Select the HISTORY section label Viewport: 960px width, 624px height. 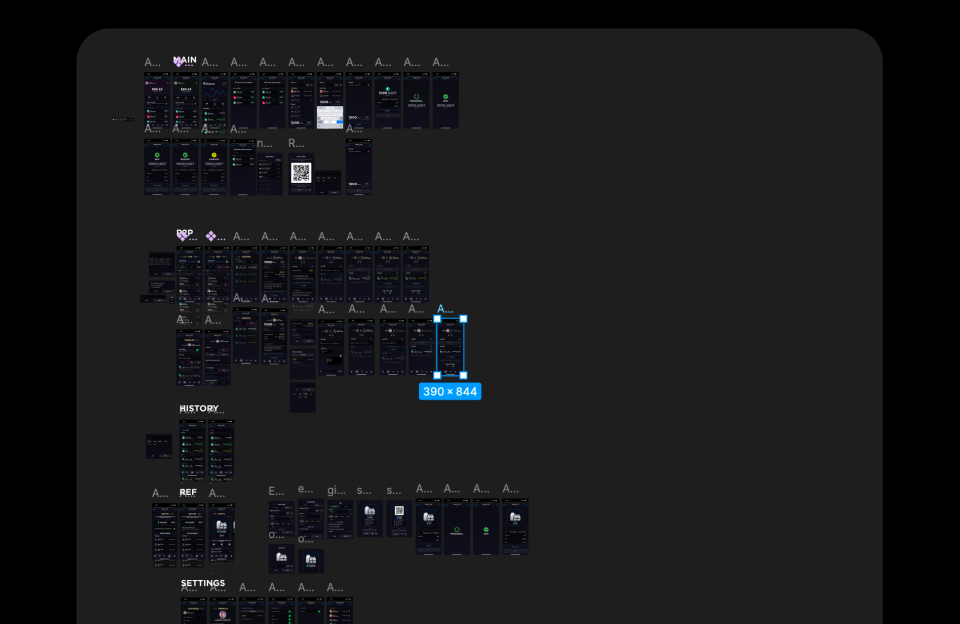click(199, 408)
